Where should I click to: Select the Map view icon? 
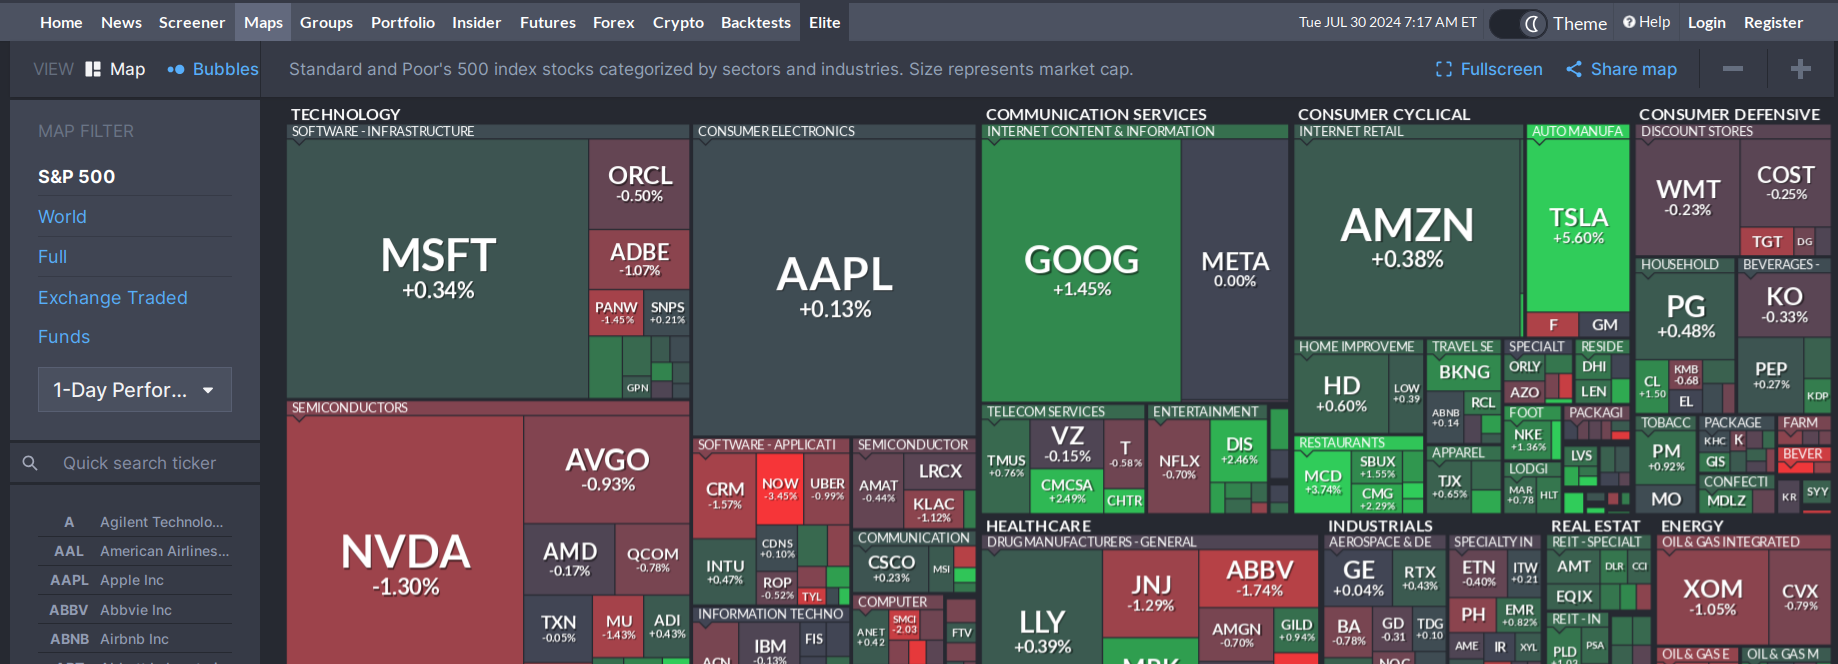tap(93, 69)
